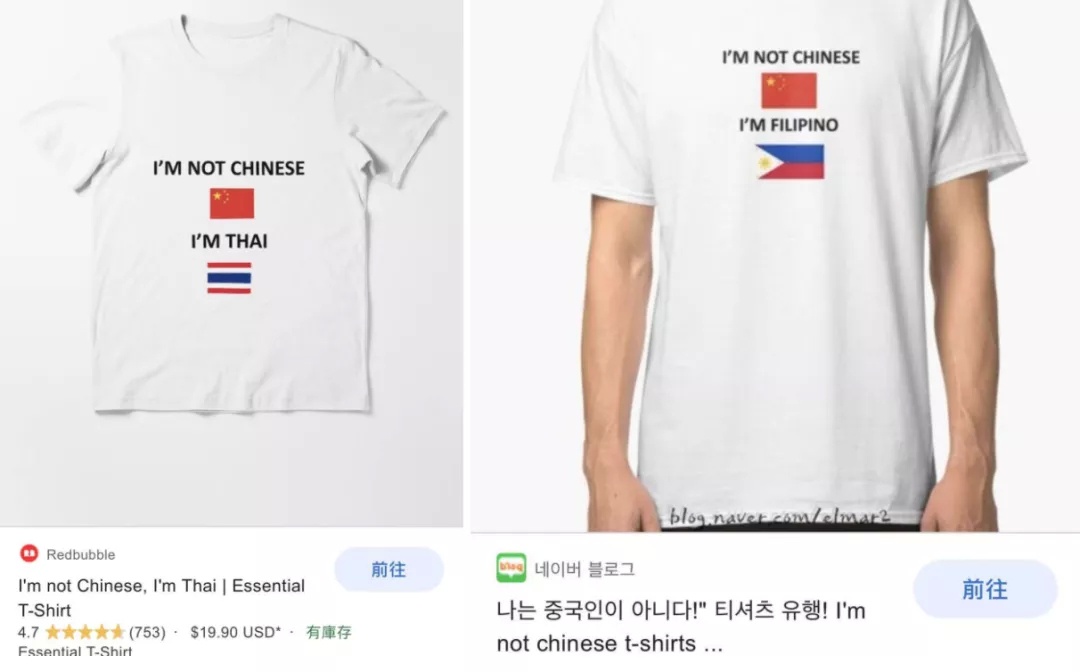Click the $19.90 USD price
The width and height of the screenshot is (1080, 672).
click(235, 632)
